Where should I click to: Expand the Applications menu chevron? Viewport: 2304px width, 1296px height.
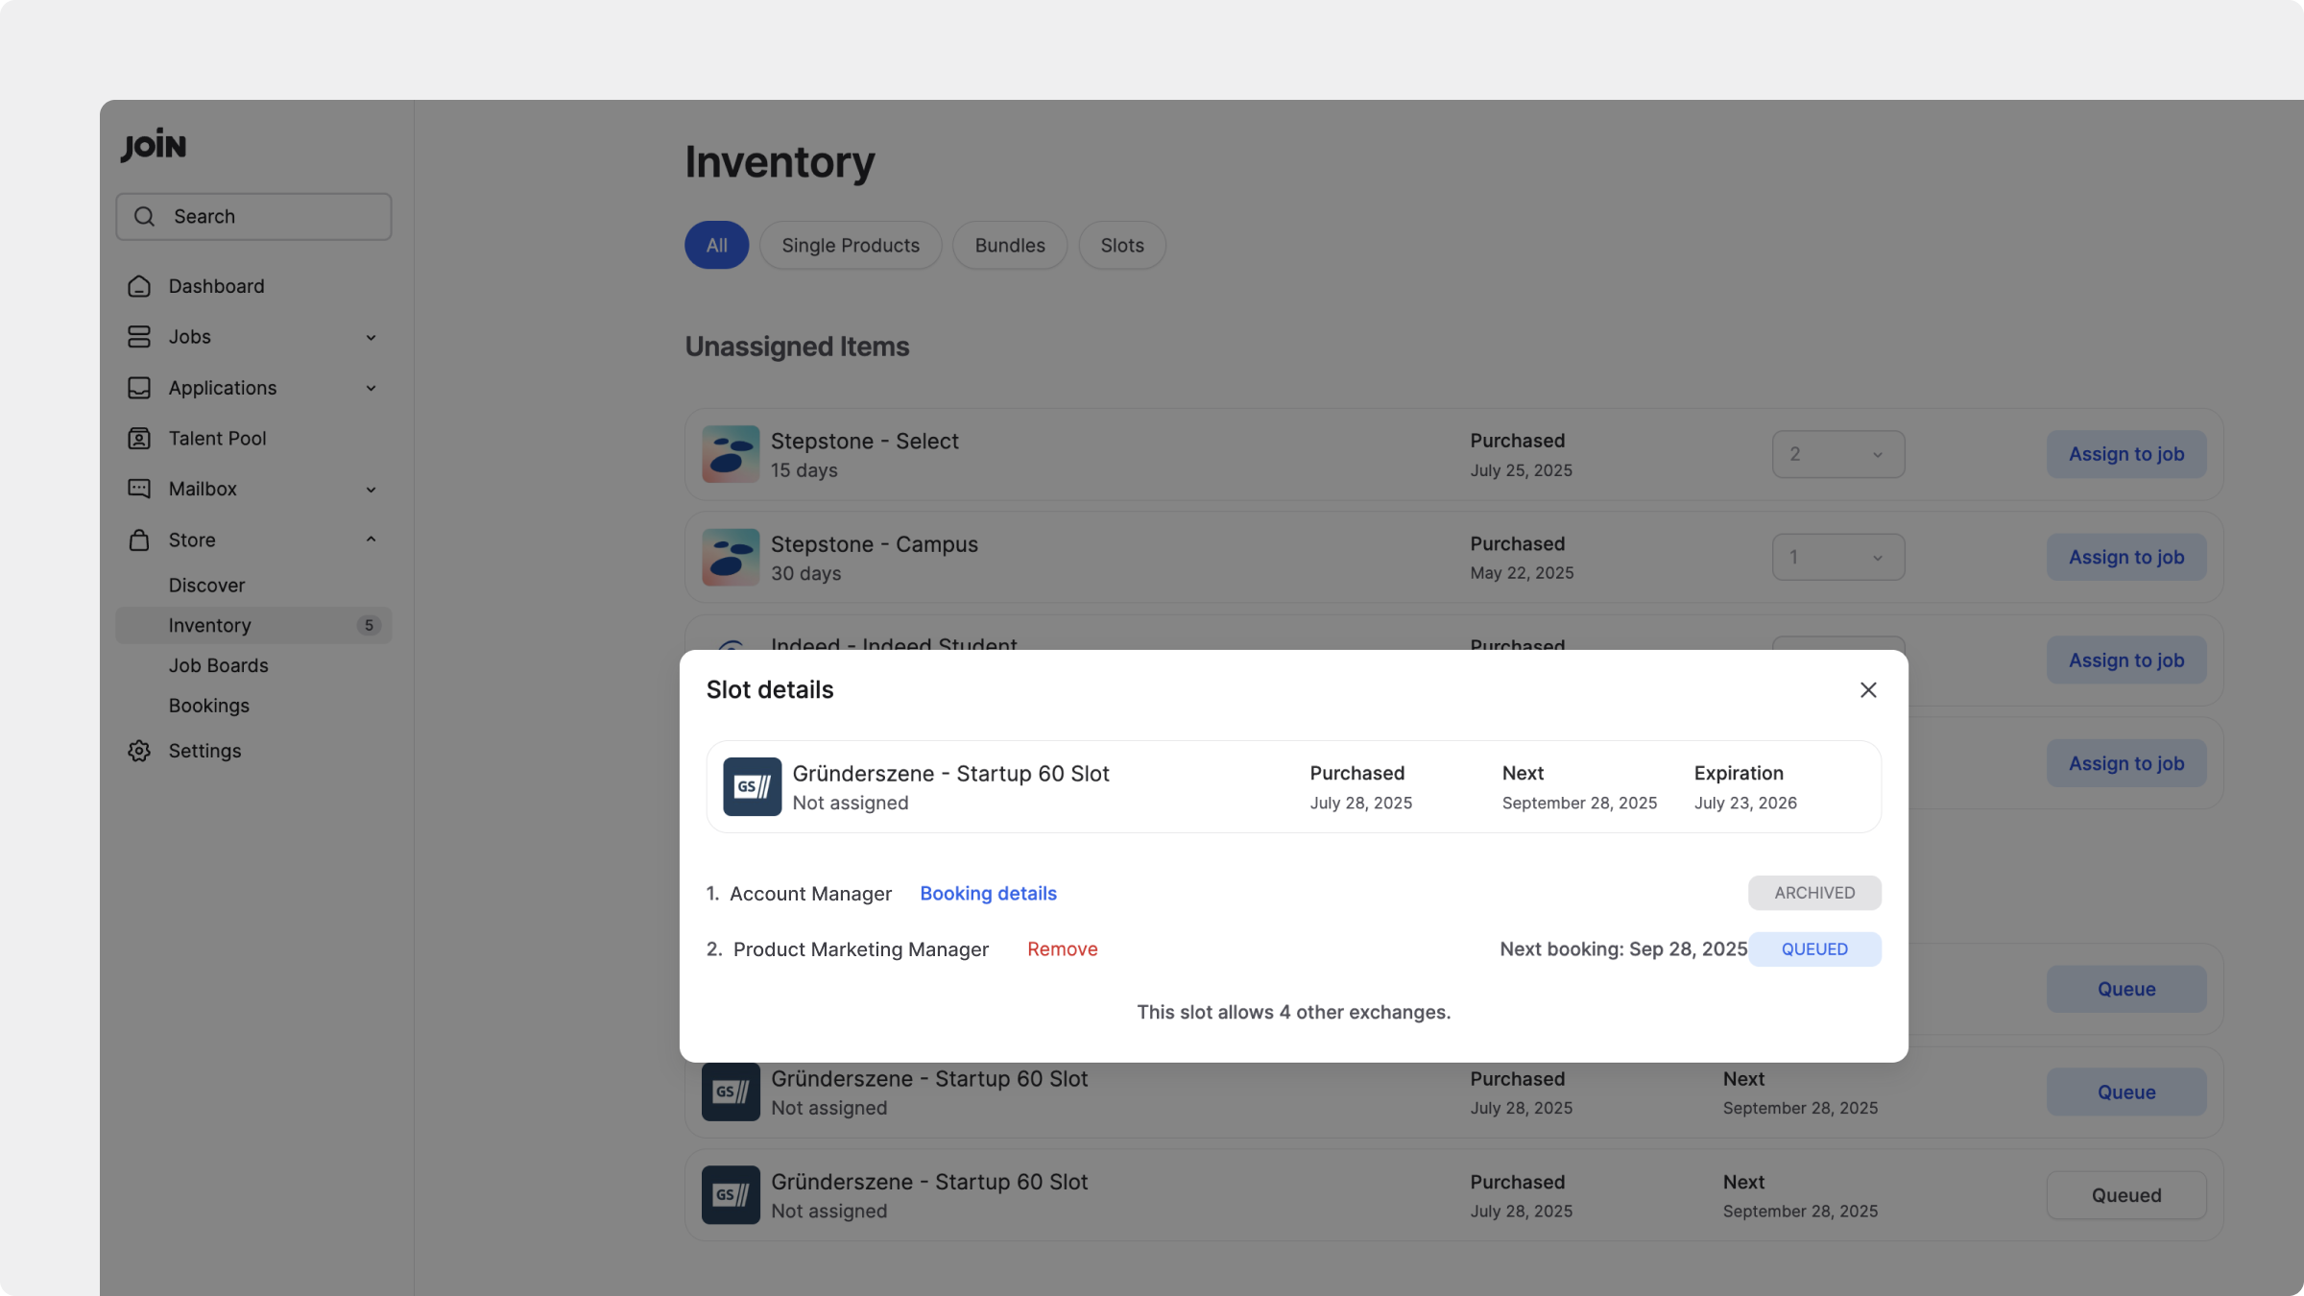(371, 388)
